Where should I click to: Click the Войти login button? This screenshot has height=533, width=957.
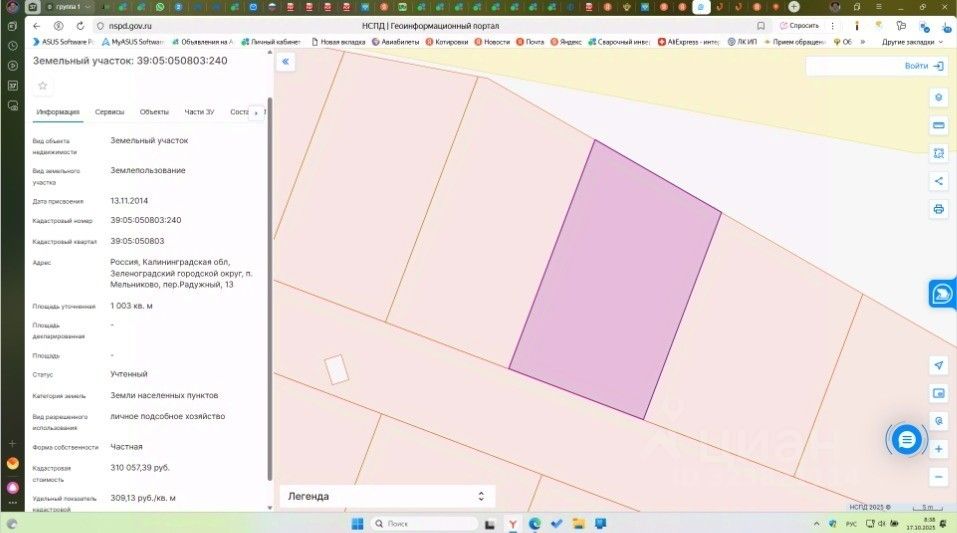click(x=923, y=66)
